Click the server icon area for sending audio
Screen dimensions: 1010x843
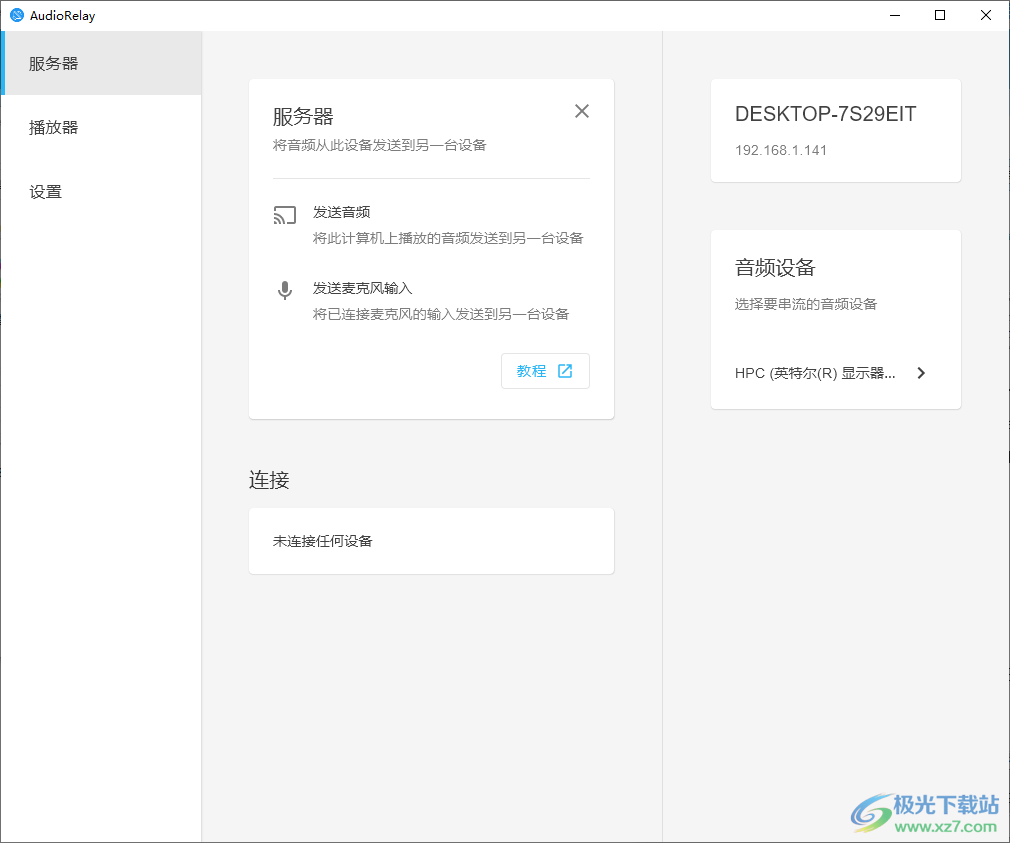click(284, 214)
